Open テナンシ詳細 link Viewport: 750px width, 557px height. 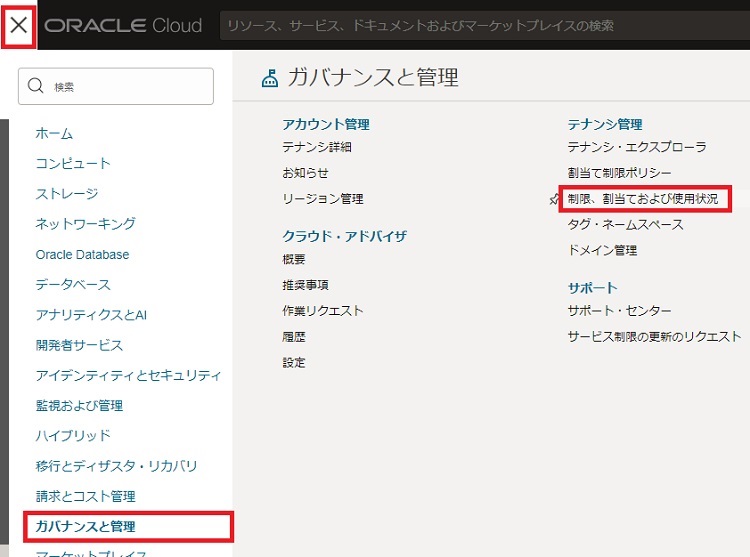click(317, 147)
